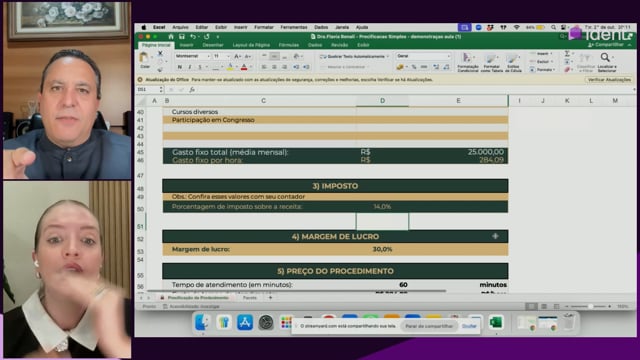Open the Inserir cells dropdown
Image resolution: width=640 pixels, height=360 pixels.
pos(541,54)
